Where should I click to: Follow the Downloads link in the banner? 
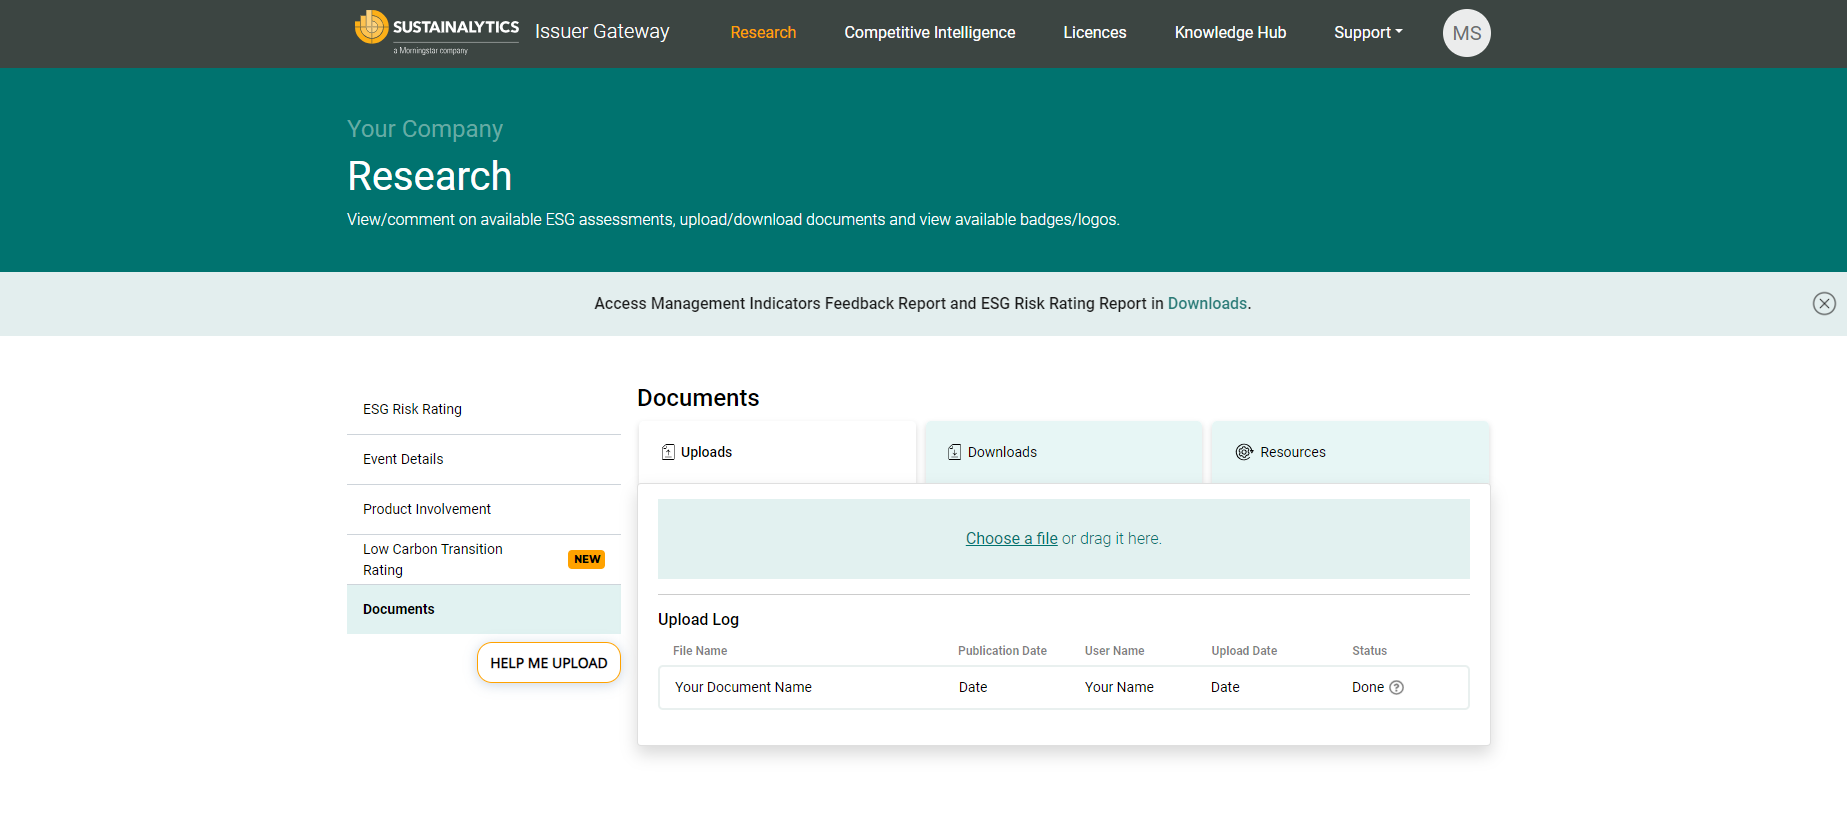(x=1207, y=304)
